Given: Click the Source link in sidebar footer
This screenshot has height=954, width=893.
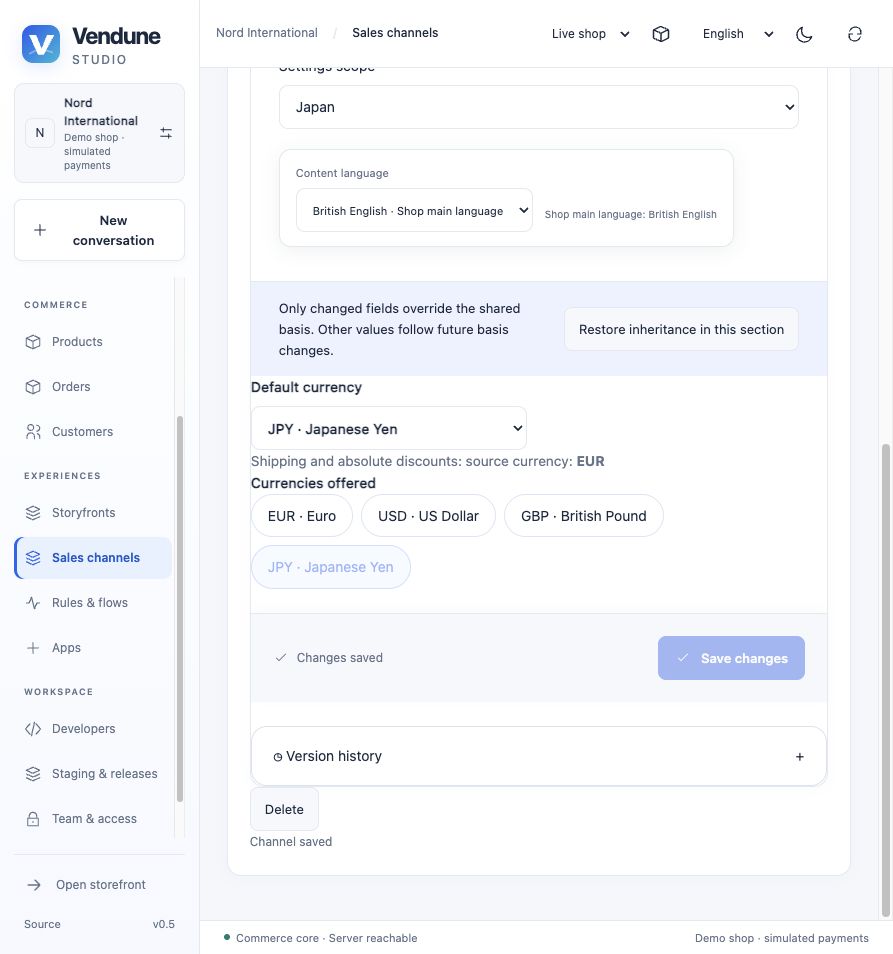Looking at the screenshot, I should point(42,924).
